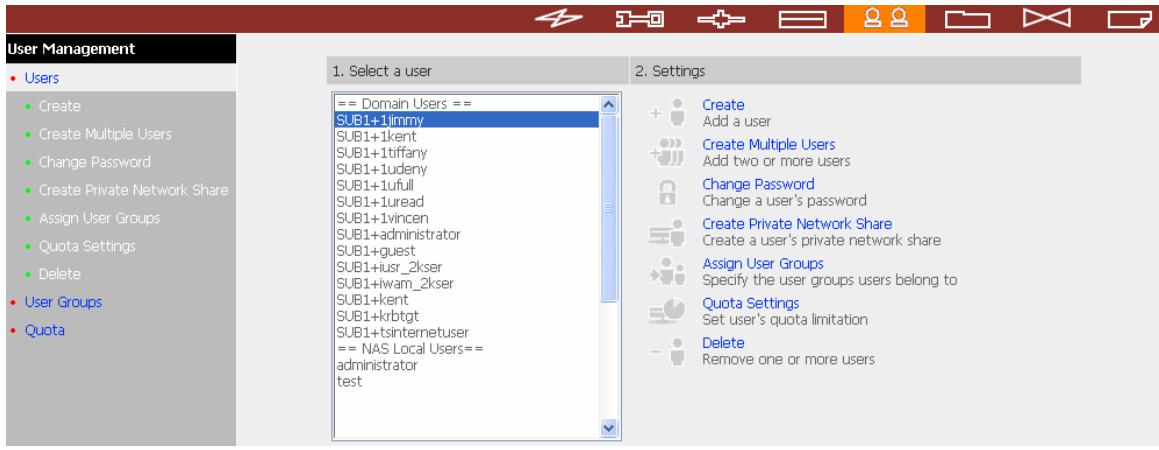Screen dimensions: 1159x450
Task: Open Quota Settings link in Settings panel
Action: point(750,304)
